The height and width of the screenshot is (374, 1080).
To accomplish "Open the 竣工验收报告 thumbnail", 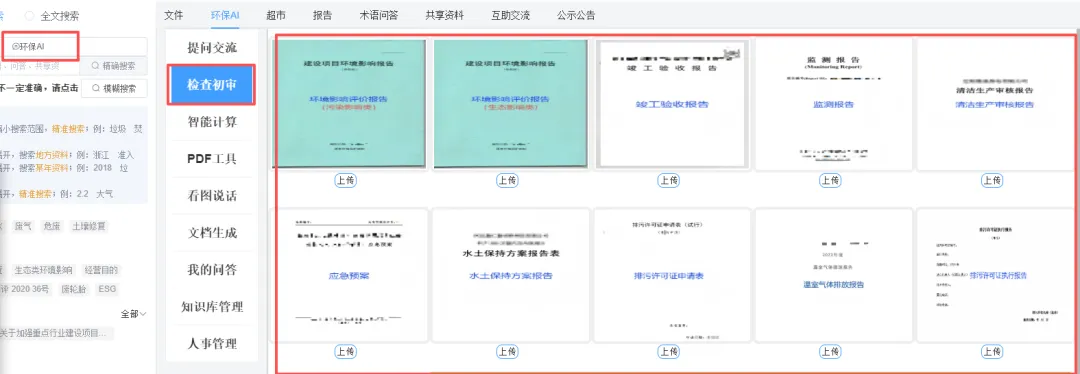I will [672, 103].
